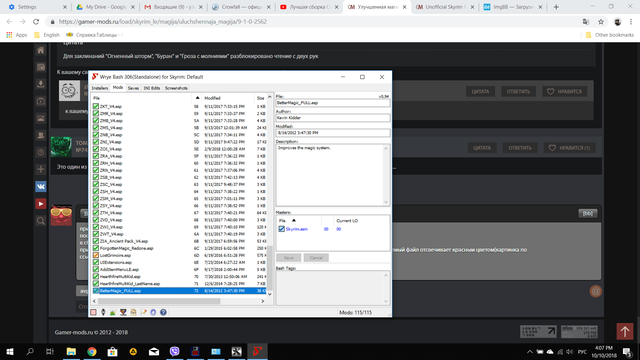Image resolution: width=640 pixels, height=360 pixels.
Task: Go back with the browser back arrow
Action: coord(9,22)
